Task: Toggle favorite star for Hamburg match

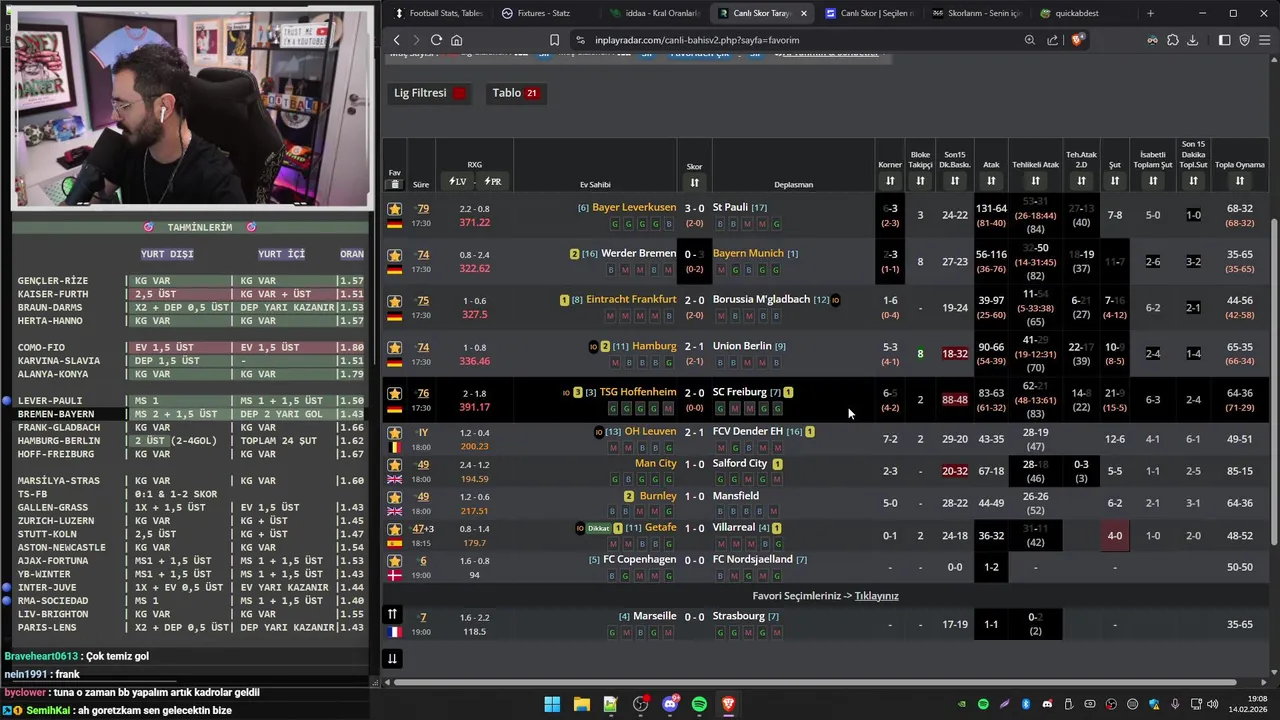Action: coord(395,347)
